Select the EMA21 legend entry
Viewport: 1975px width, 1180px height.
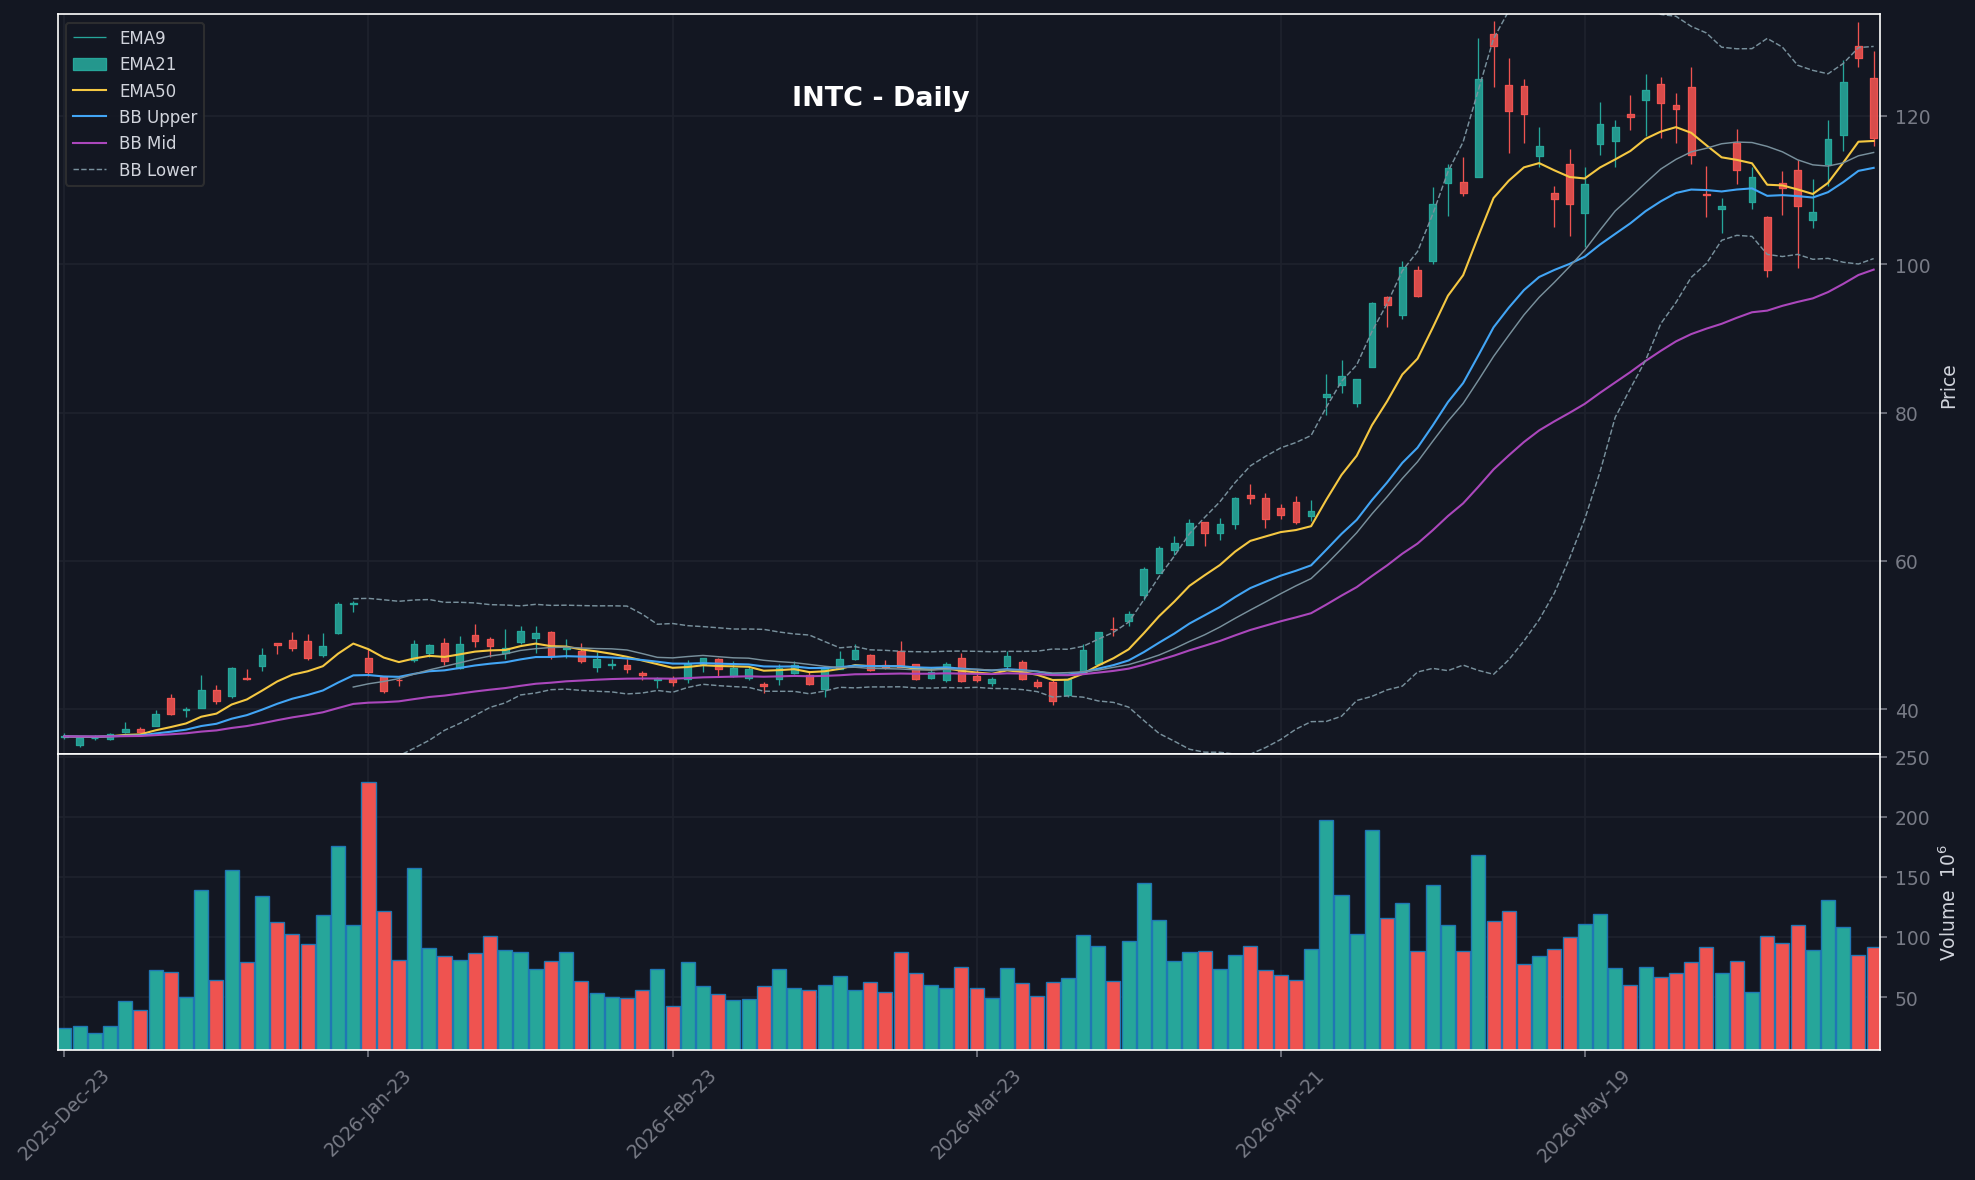tap(124, 64)
